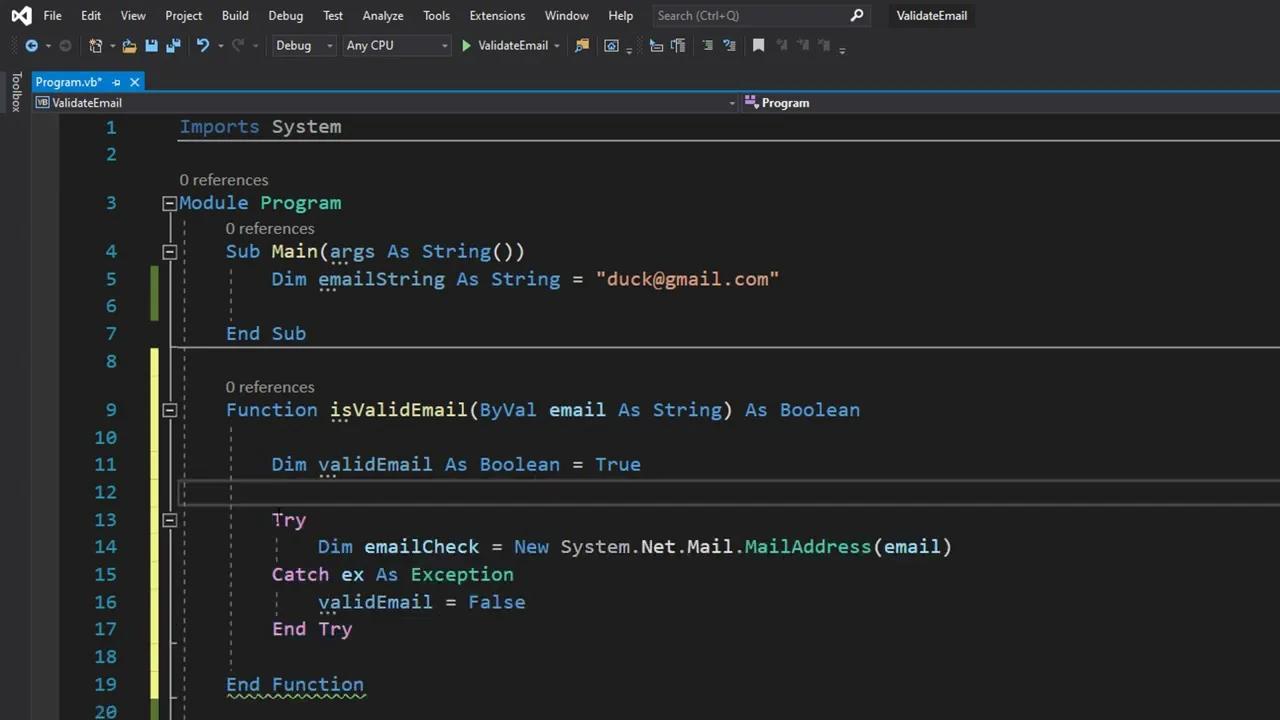1280x720 pixels.
Task: Collapse the isValidEmail function body
Action: (169, 410)
